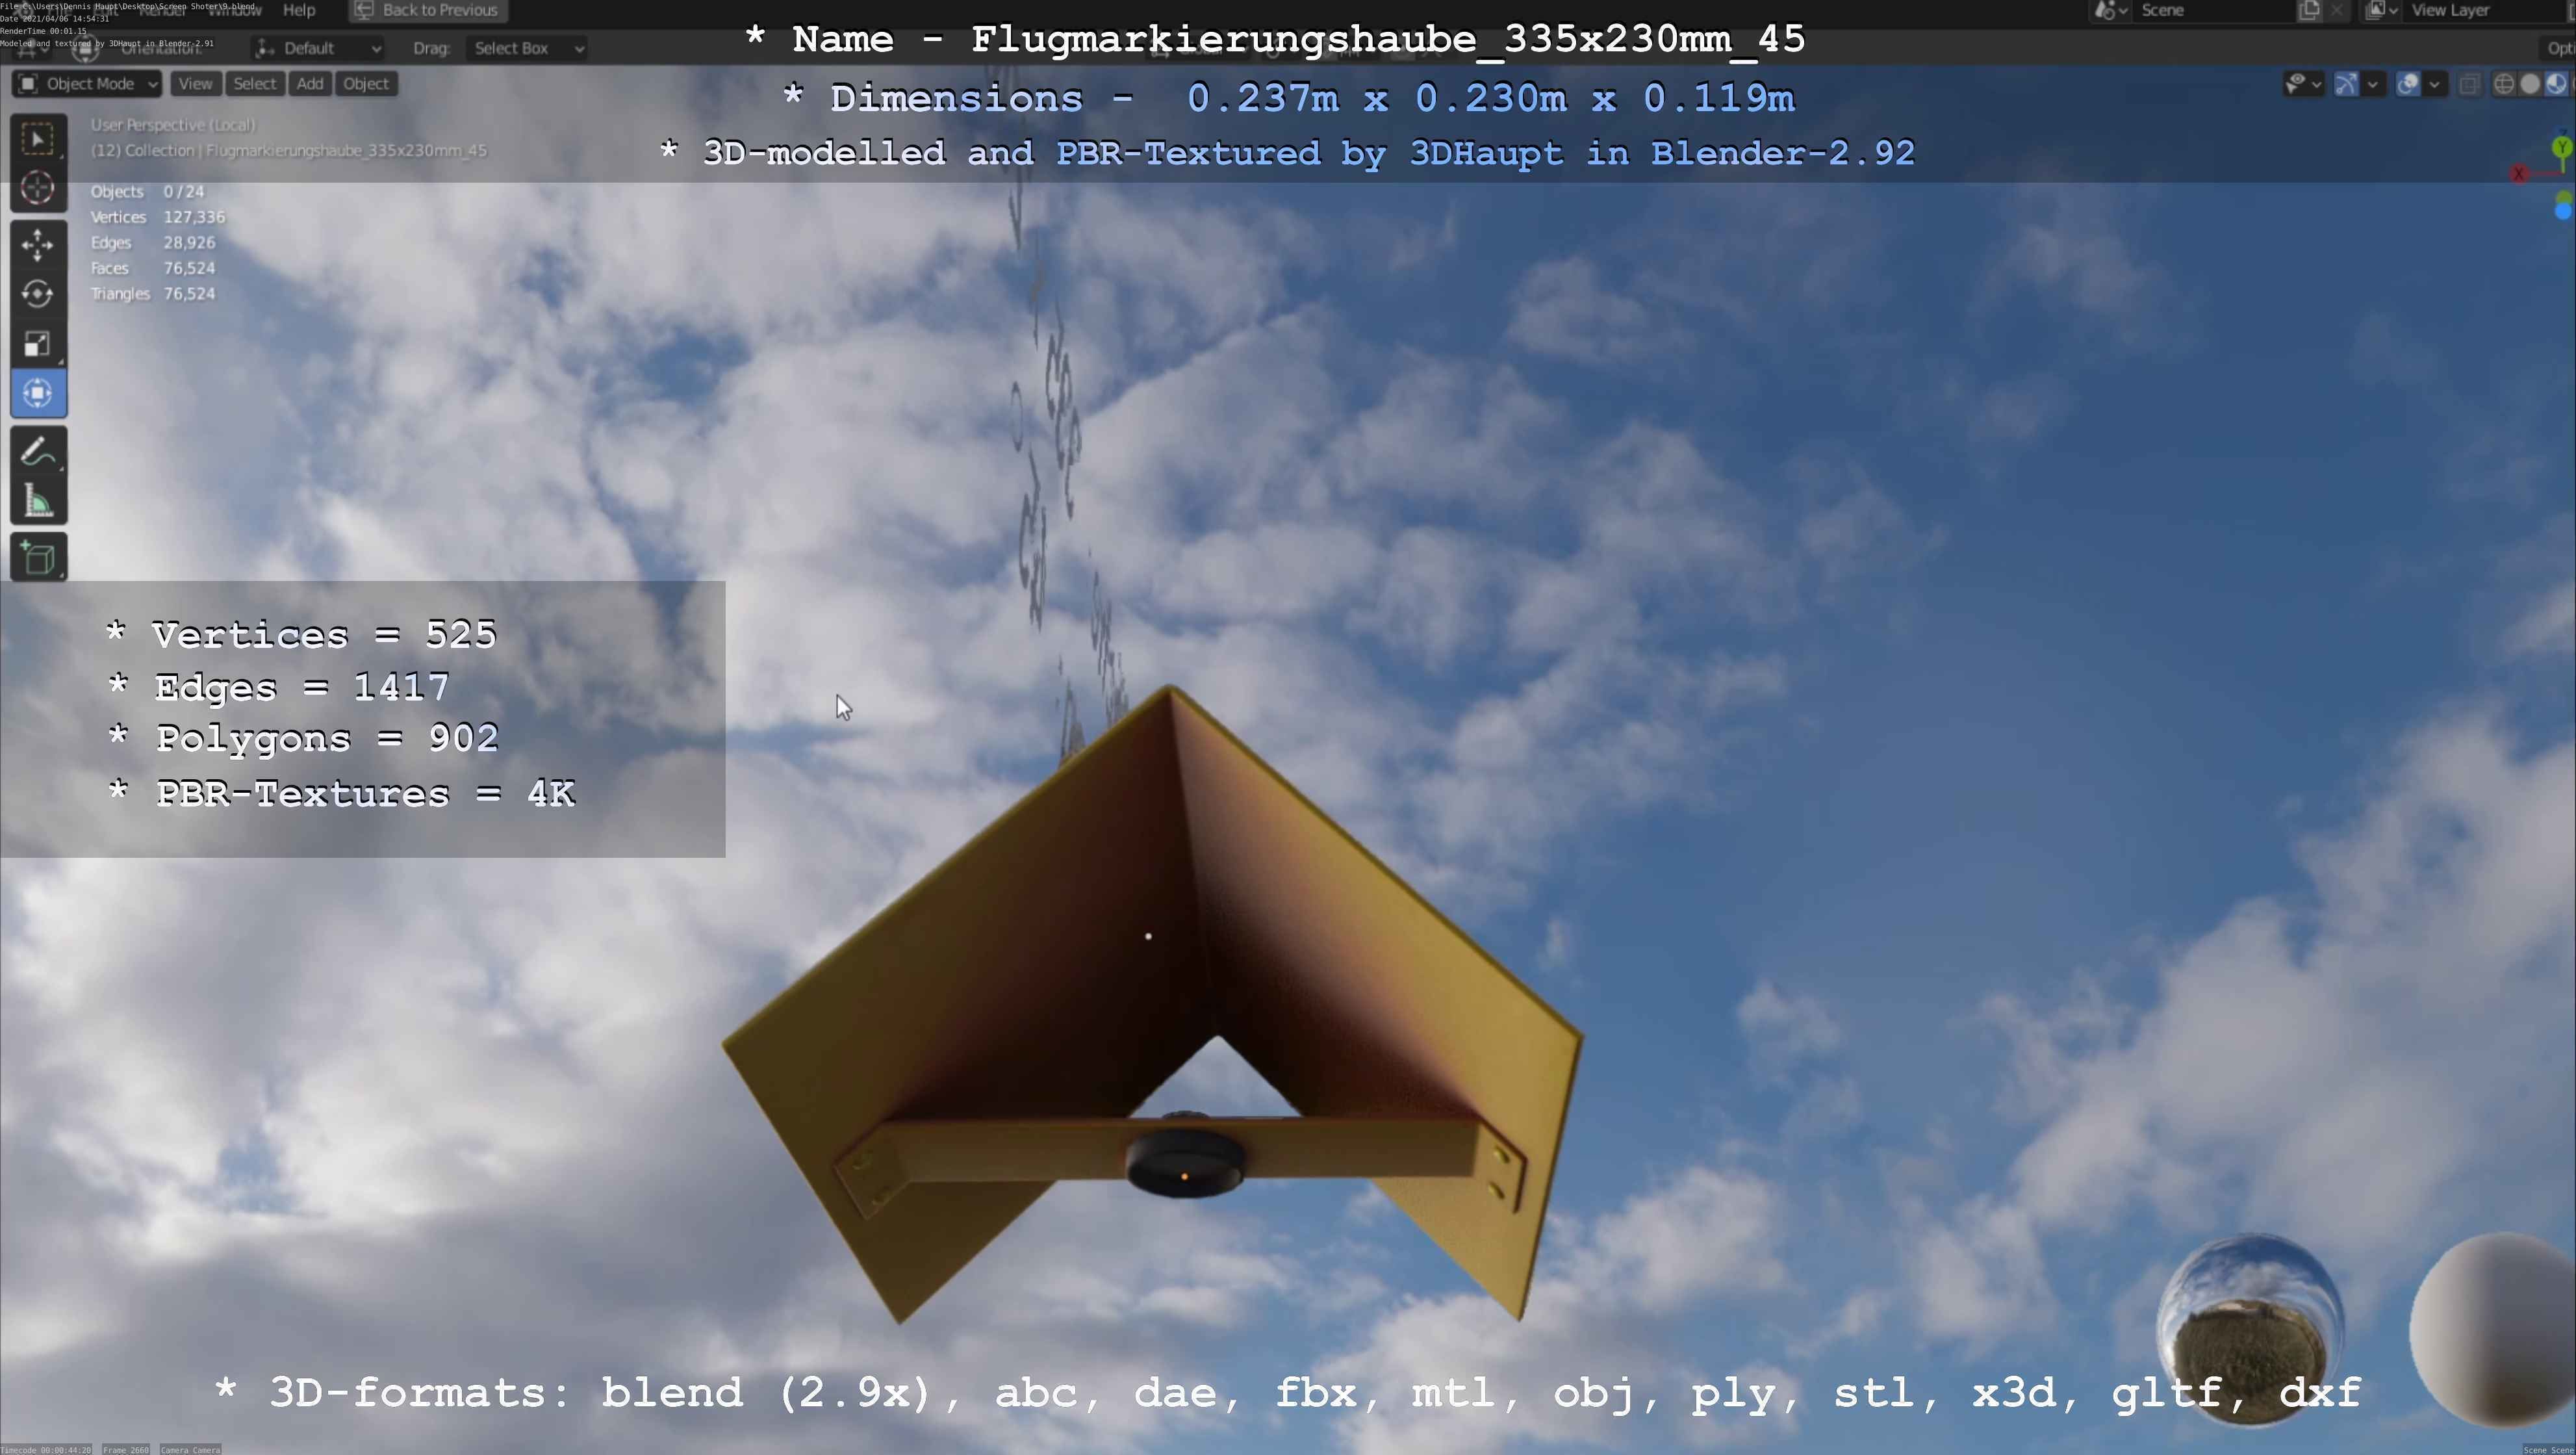
Task: Open the Help menu
Action: 299,10
